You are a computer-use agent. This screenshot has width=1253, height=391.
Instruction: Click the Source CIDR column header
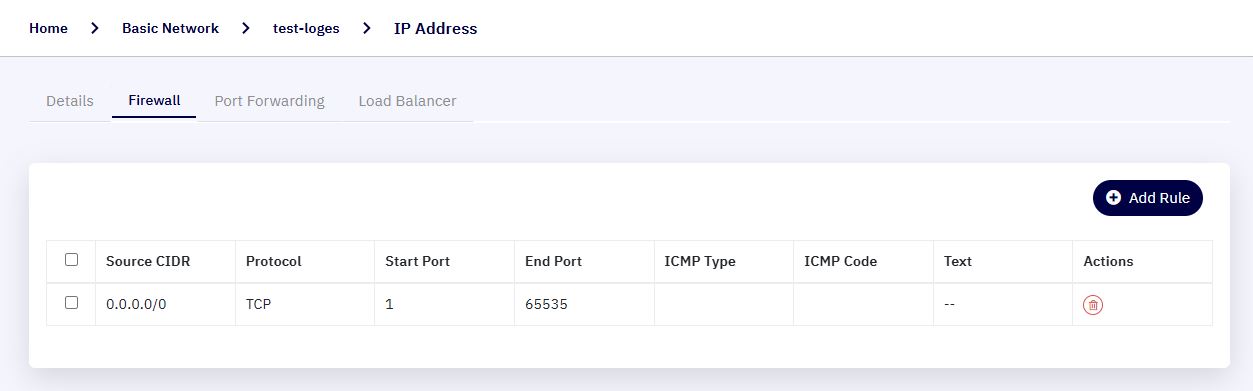tap(148, 261)
